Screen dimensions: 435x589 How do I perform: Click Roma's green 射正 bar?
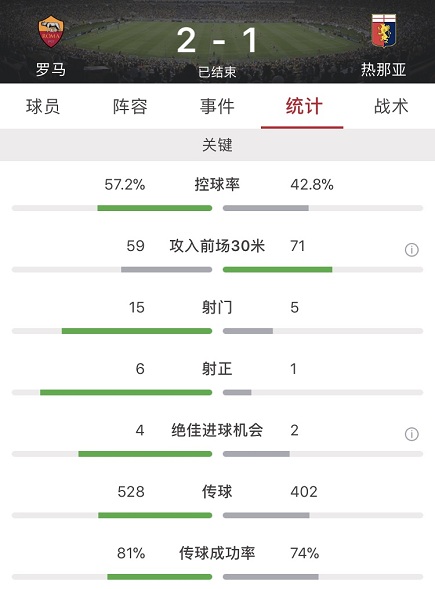tap(126, 393)
